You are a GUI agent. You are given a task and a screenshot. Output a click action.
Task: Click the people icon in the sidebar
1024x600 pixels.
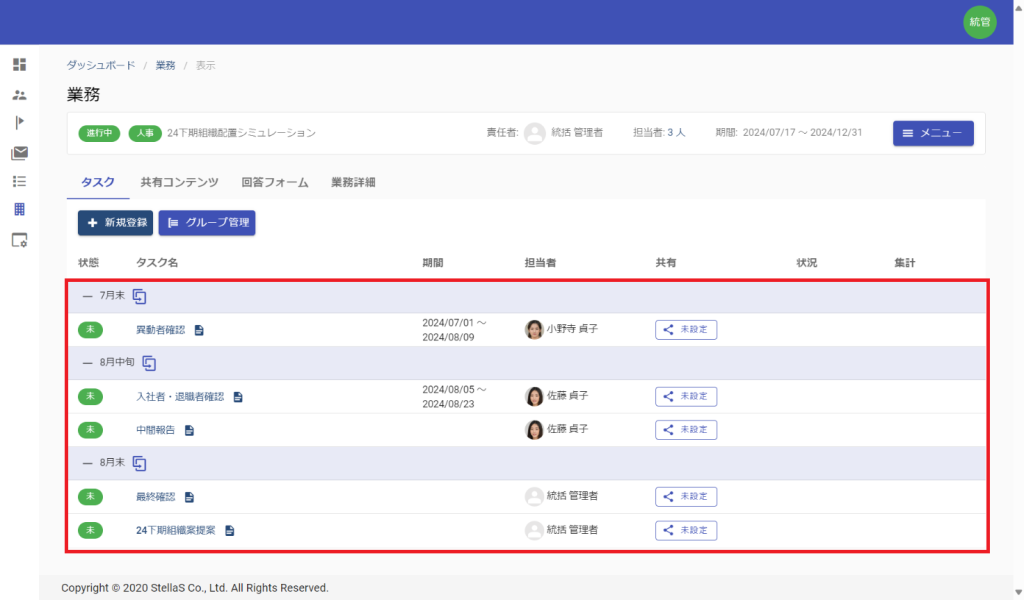pyautogui.click(x=19, y=95)
